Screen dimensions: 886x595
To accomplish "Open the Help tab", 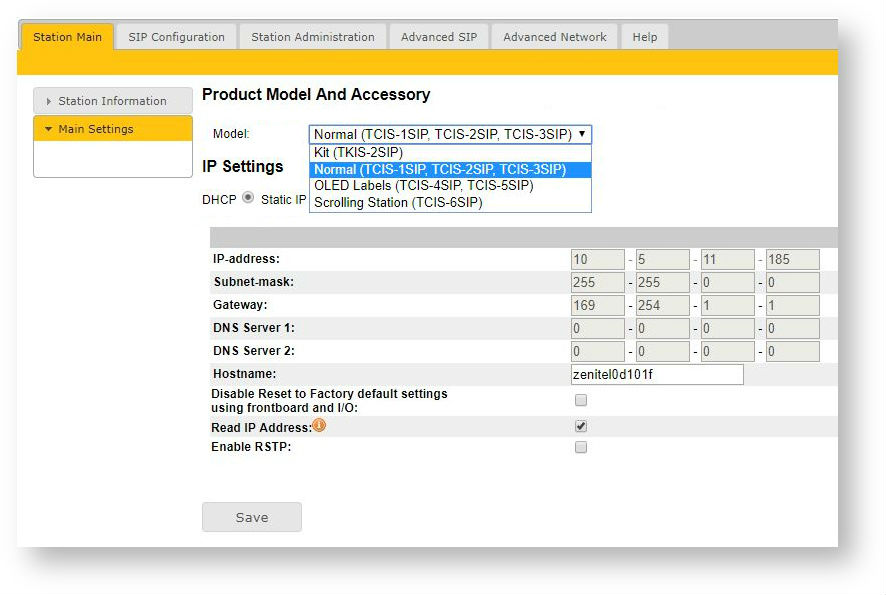I will pos(645,37).
